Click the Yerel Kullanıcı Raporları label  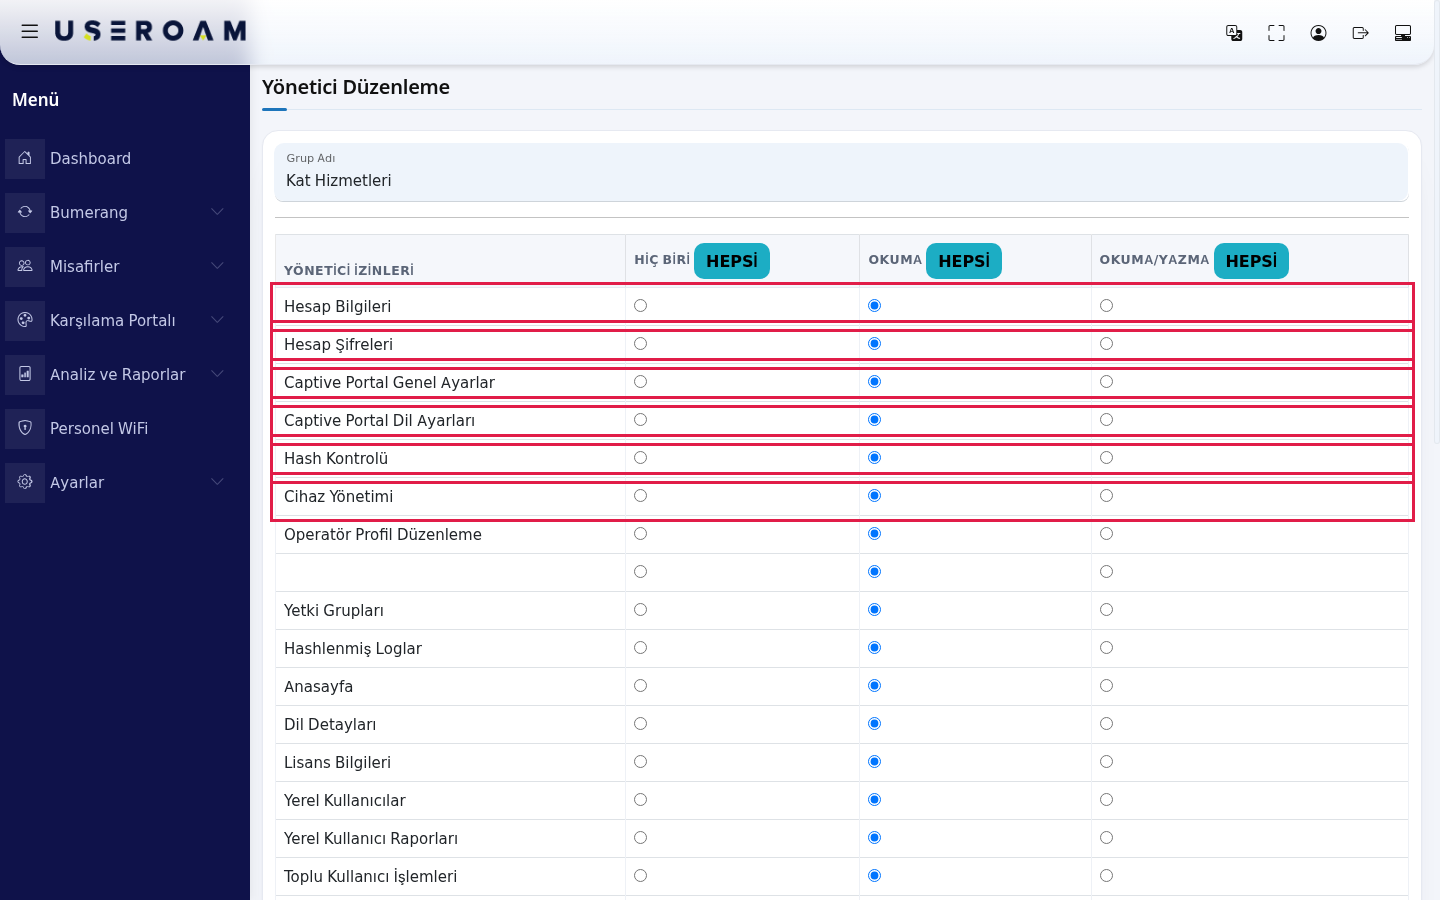[371, 838]
